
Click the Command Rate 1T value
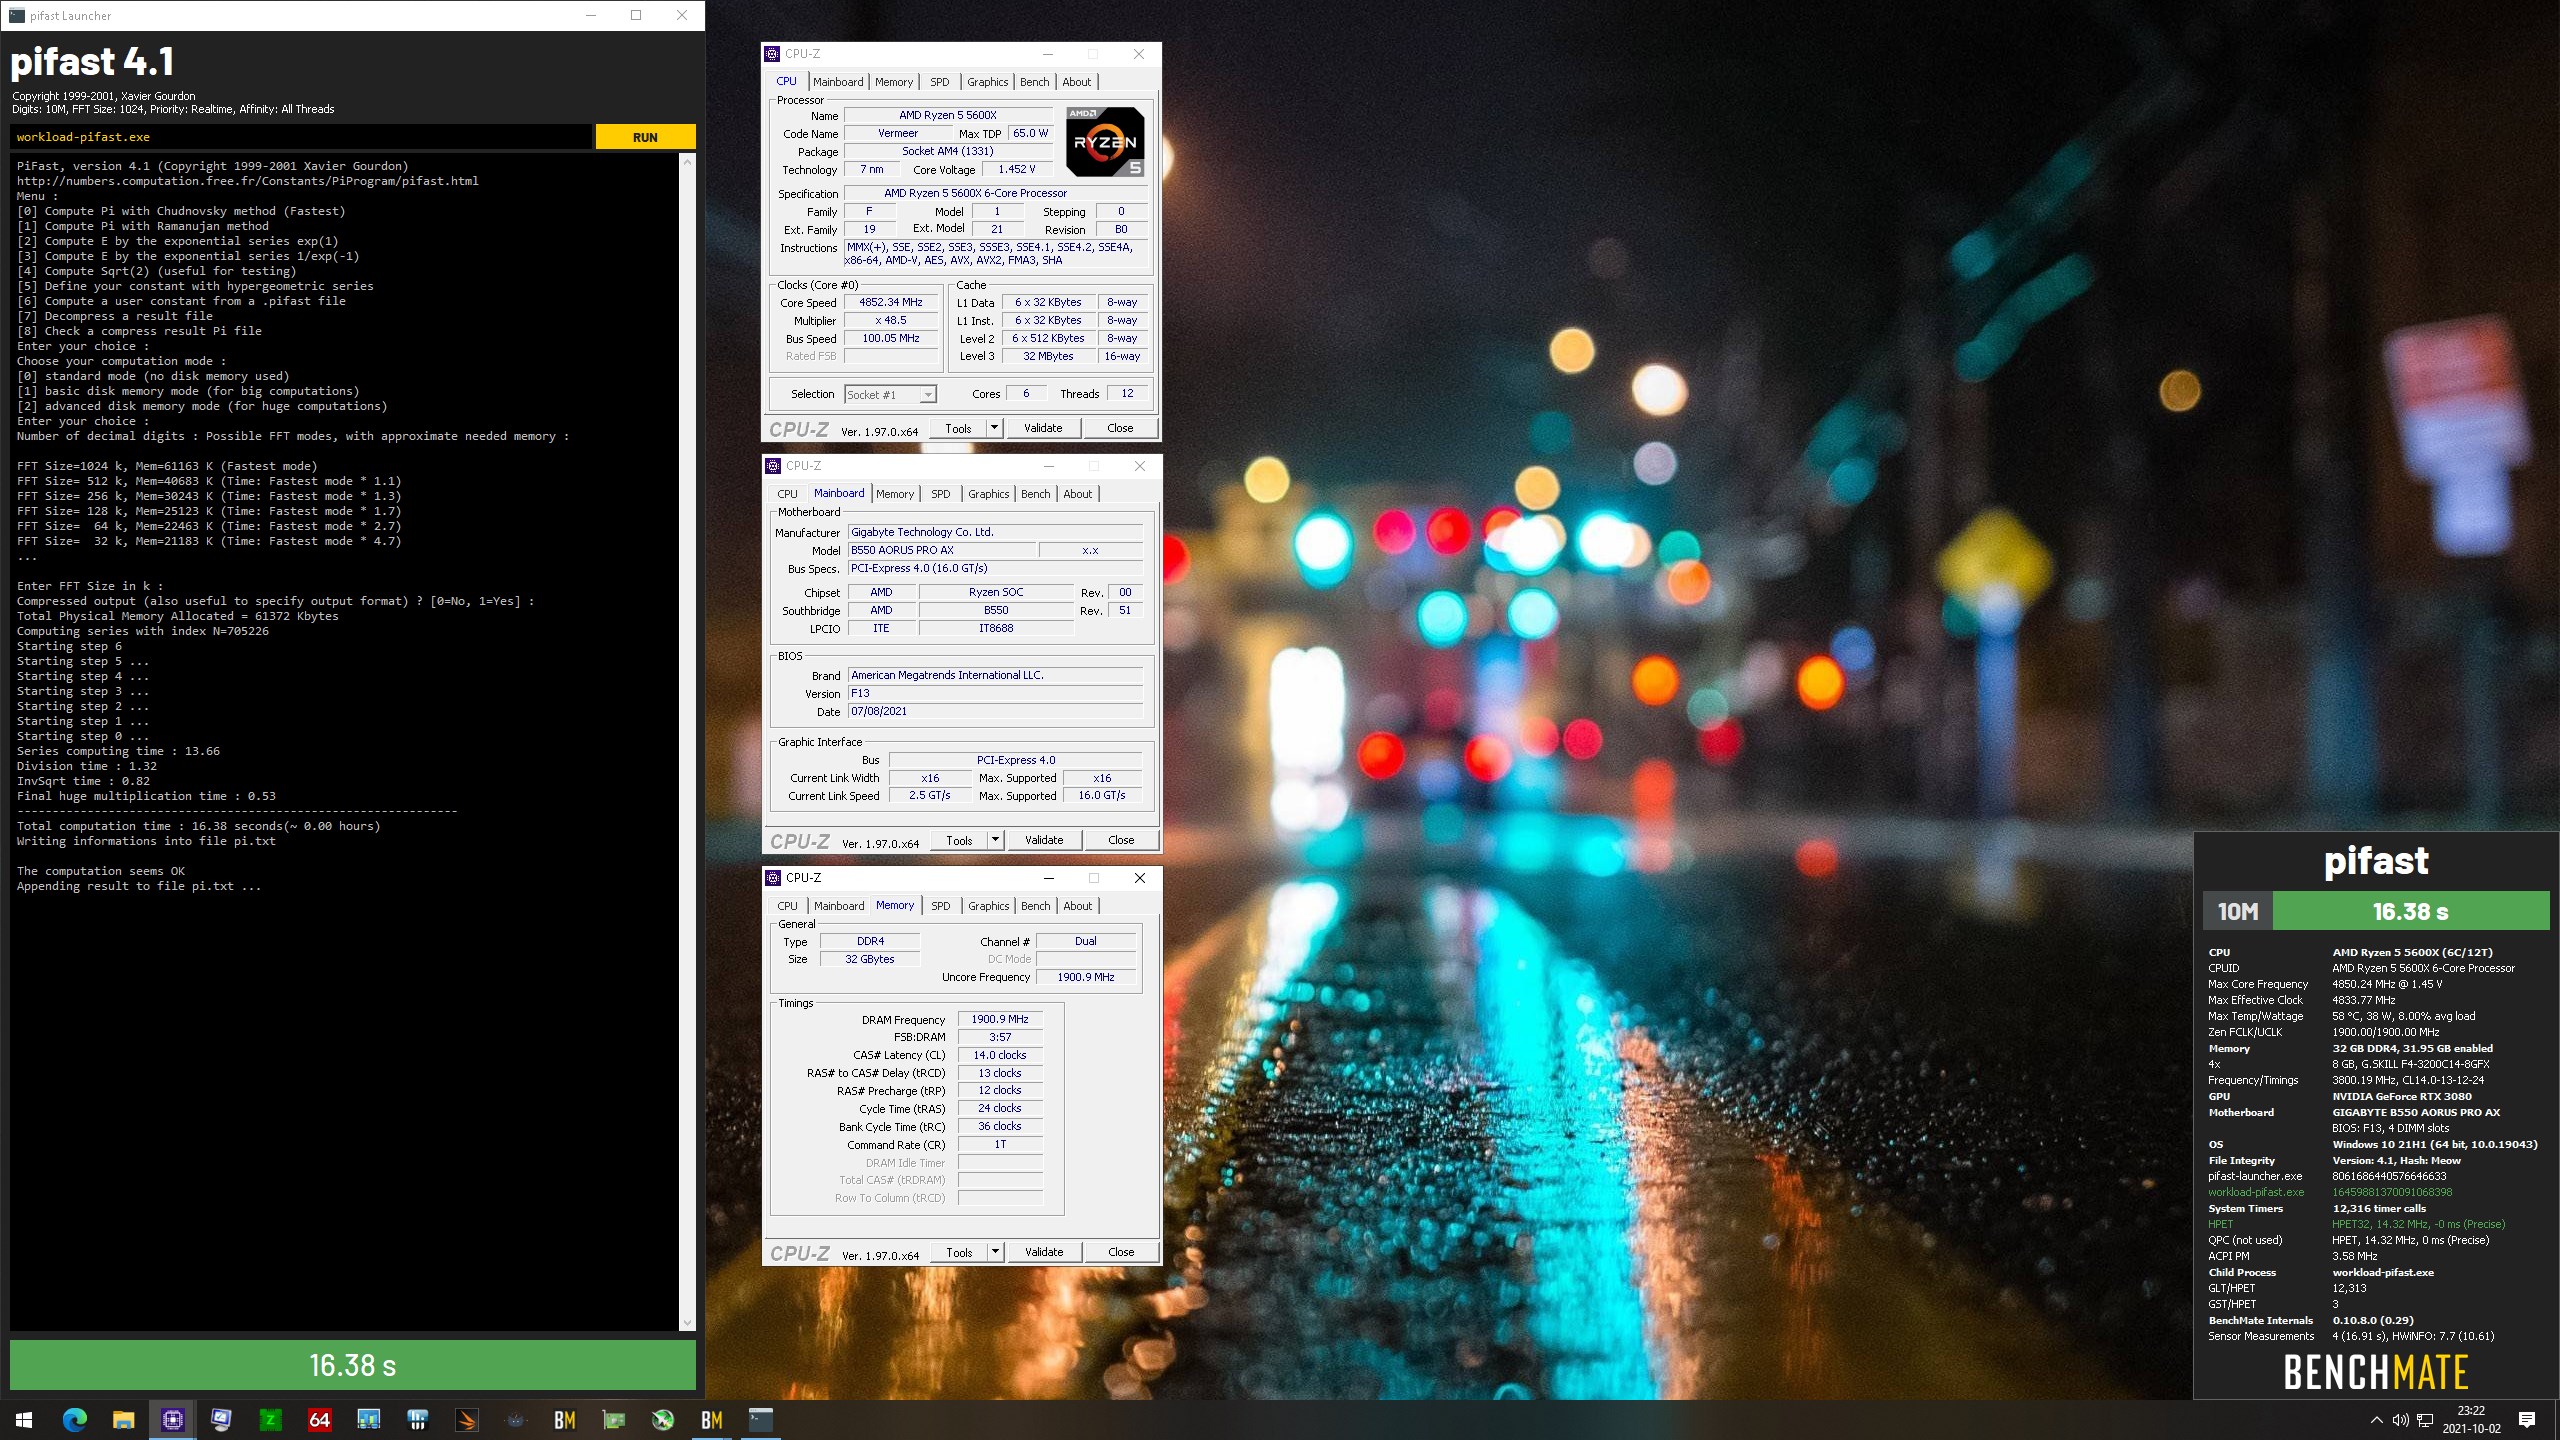point(1000,1144)
